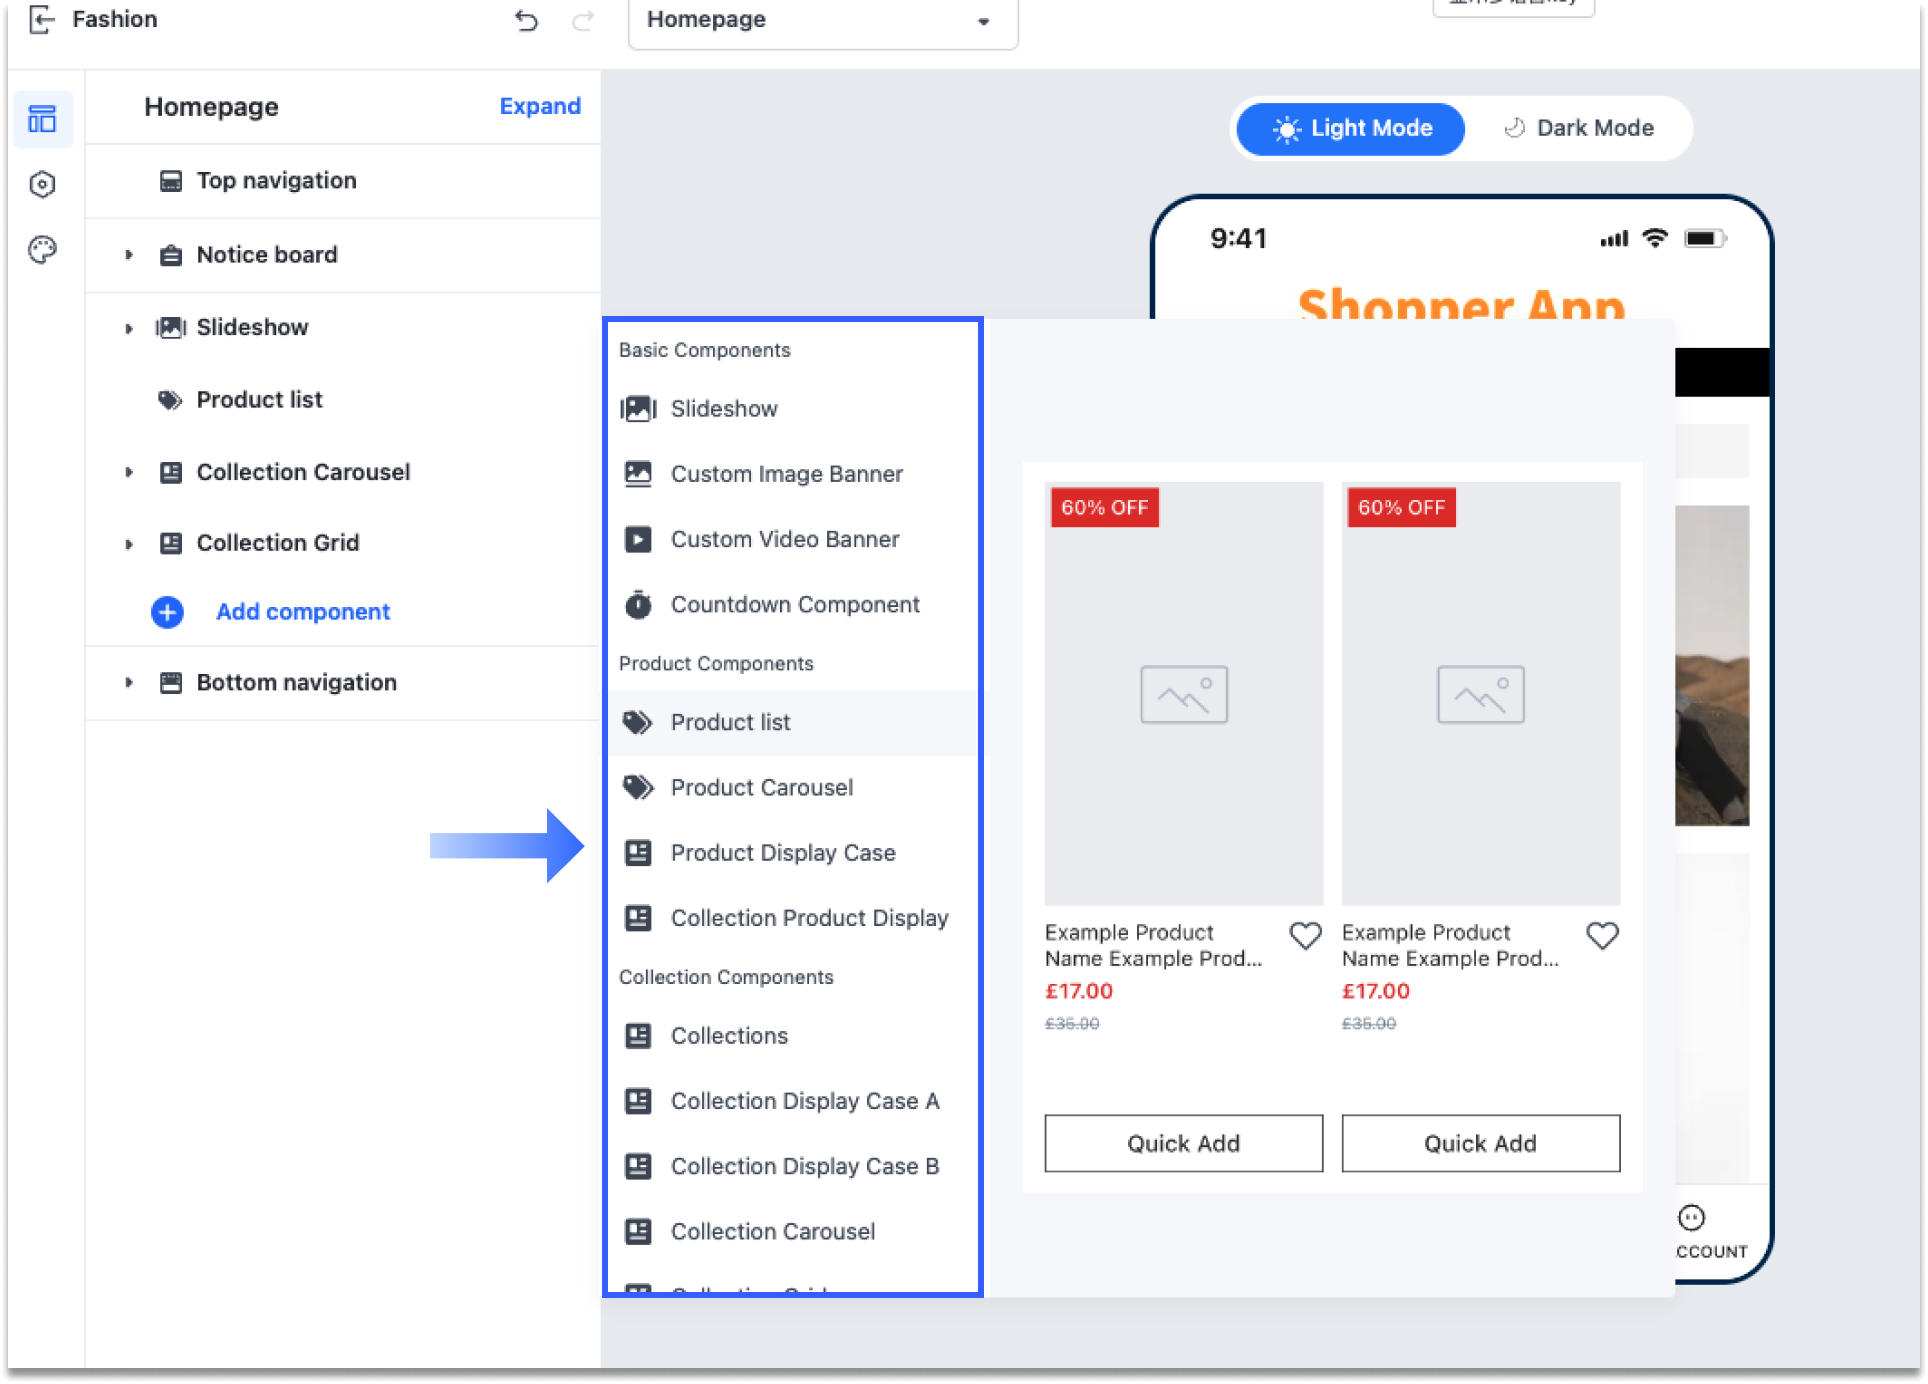1928x1384 pixels.
Task: Click the first product image placeholder
Action: click(x=1184, y=694)
